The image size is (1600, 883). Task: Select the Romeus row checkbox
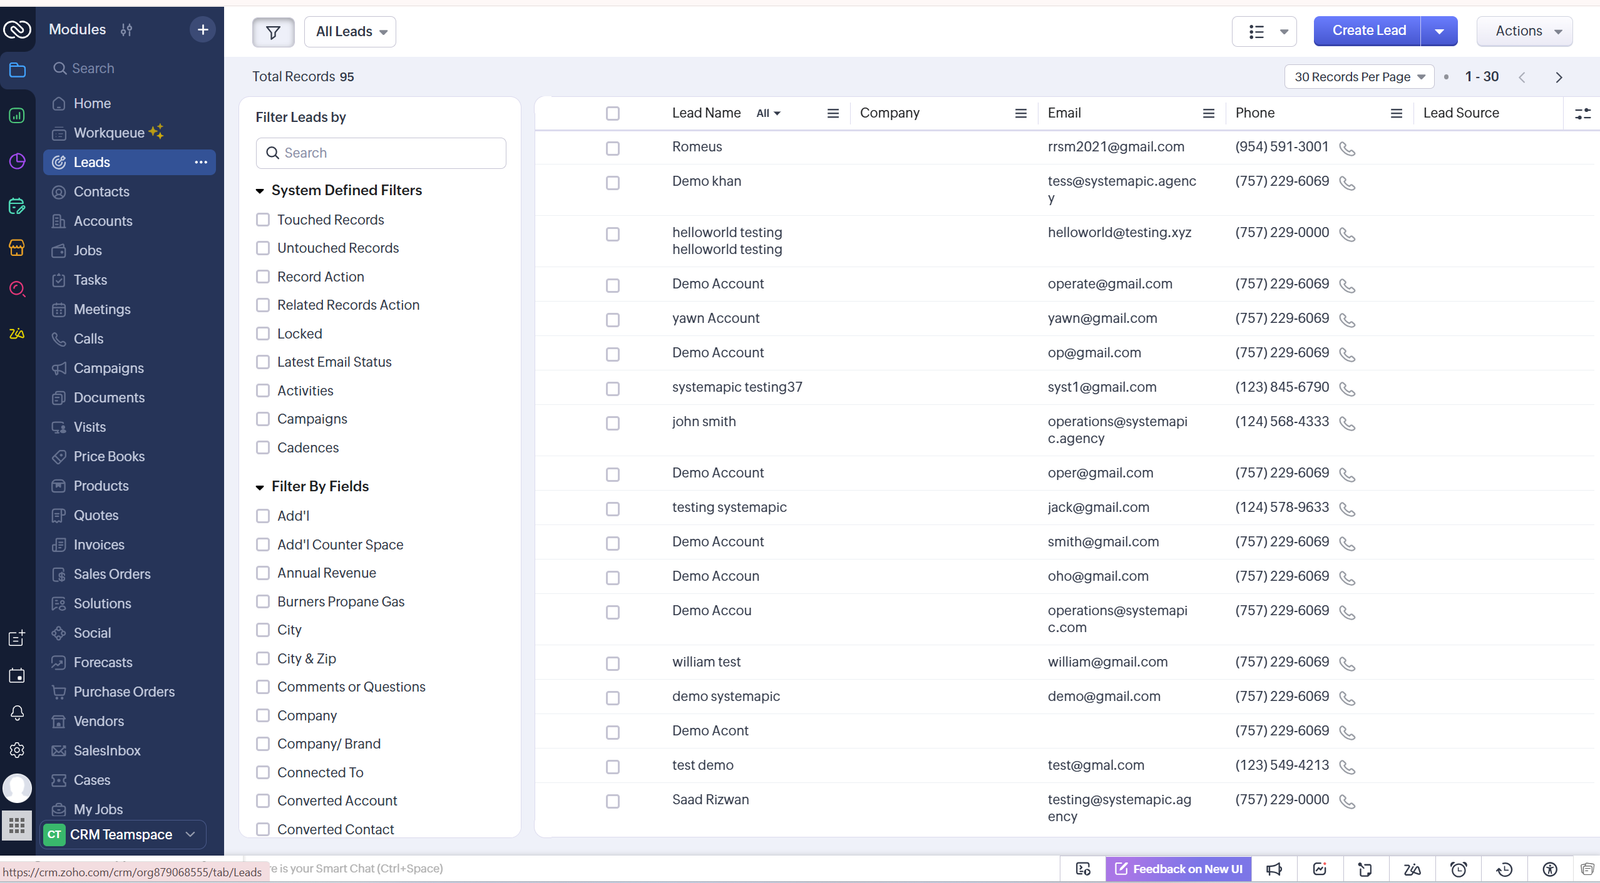pyautogui.click(x=613, y=148)
